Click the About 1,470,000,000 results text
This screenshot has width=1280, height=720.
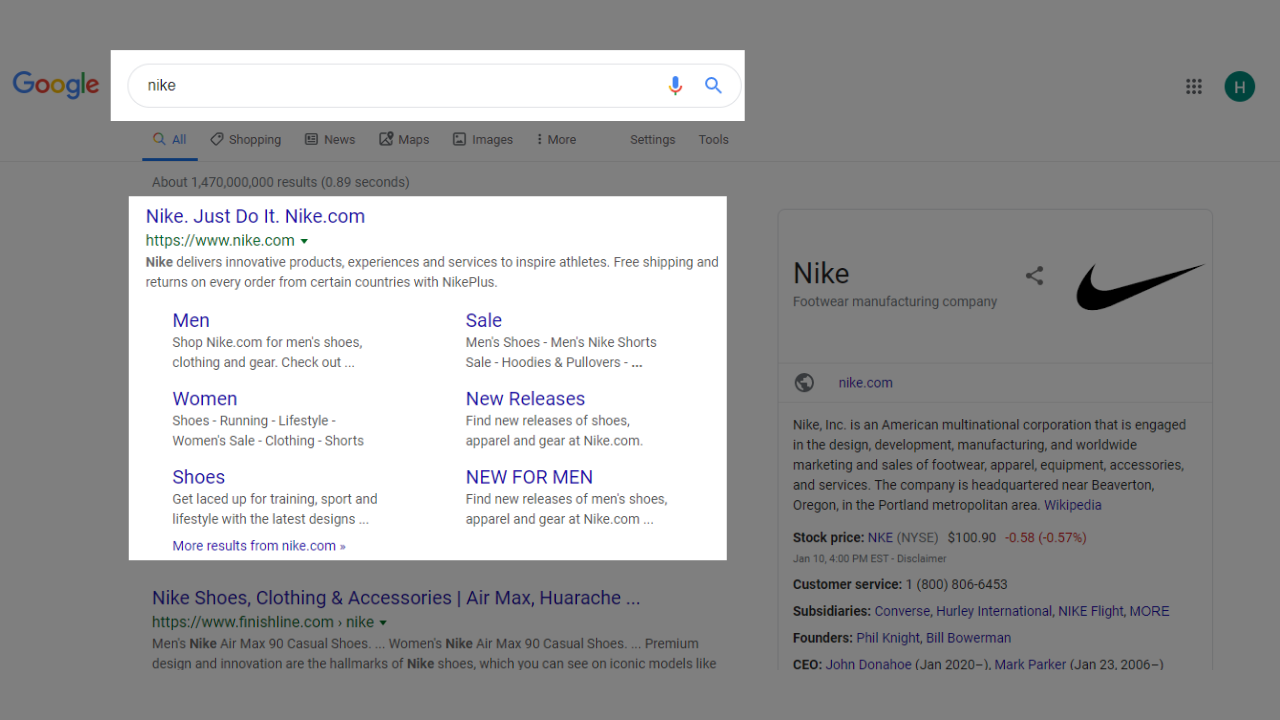pyautogui.click(x=281, y=182)
